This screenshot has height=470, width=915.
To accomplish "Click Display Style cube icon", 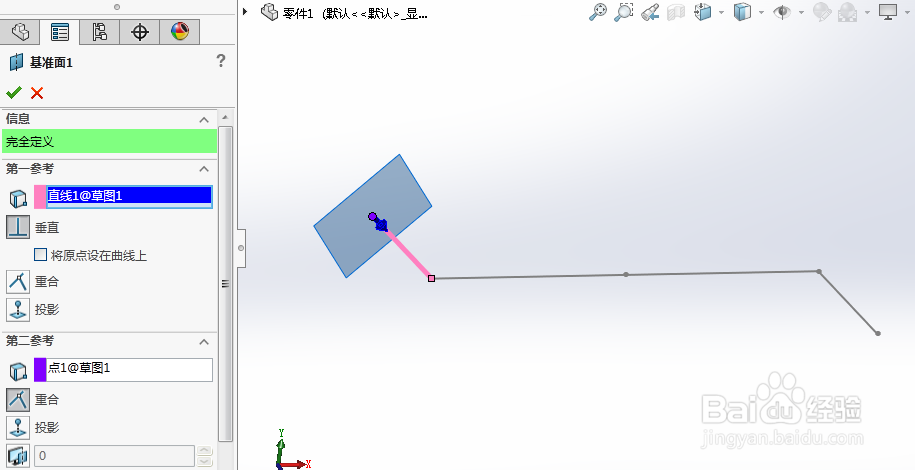I will pyautogui.click(x=742, y=12).
